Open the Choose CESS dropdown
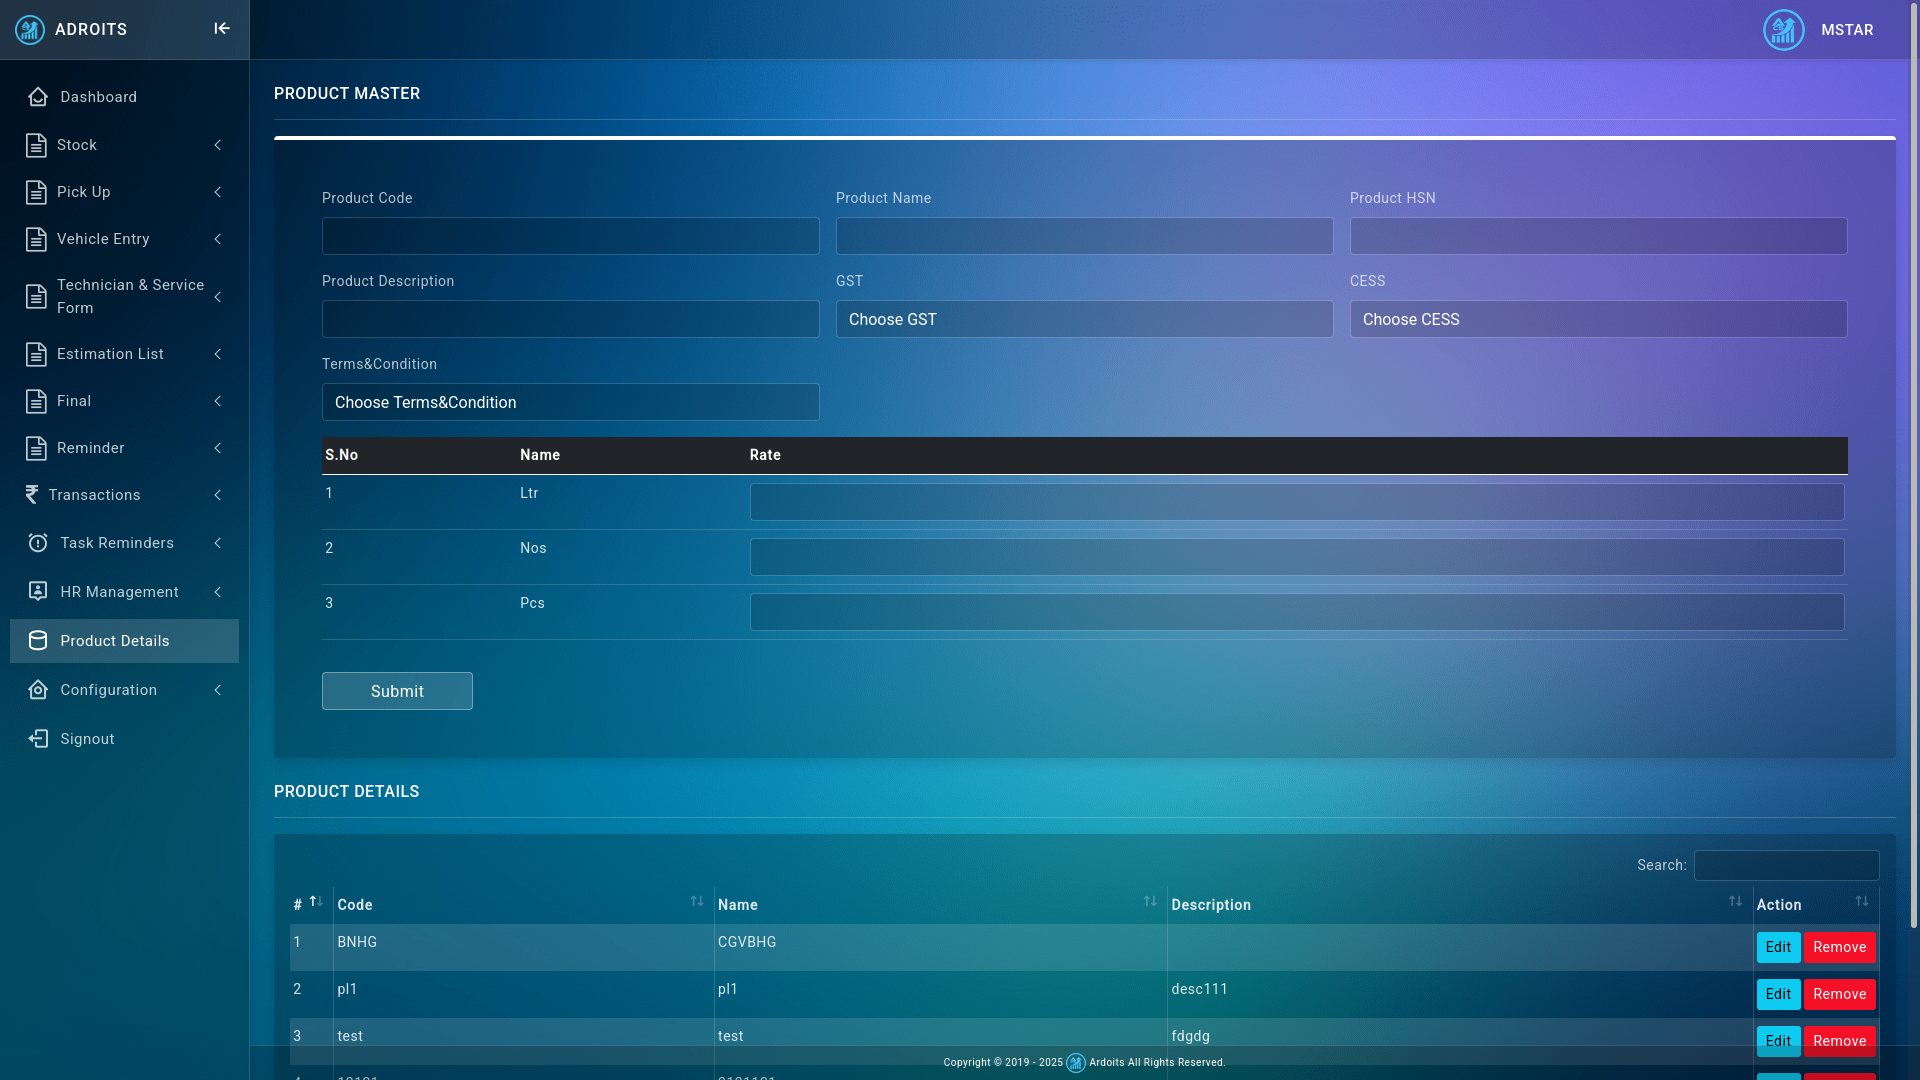 point(1598,319)
